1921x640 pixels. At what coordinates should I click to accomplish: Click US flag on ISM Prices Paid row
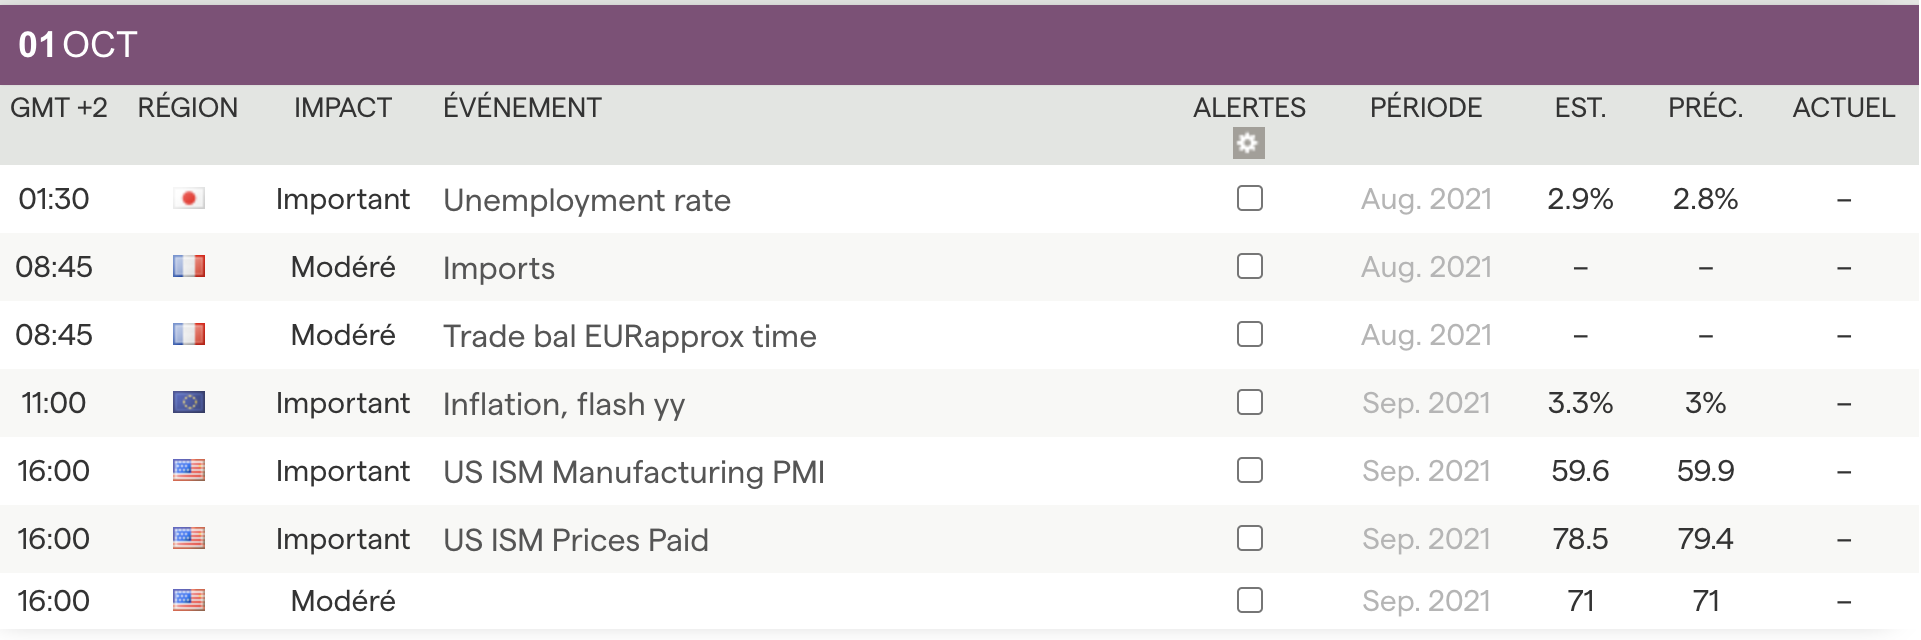point(189,539)
